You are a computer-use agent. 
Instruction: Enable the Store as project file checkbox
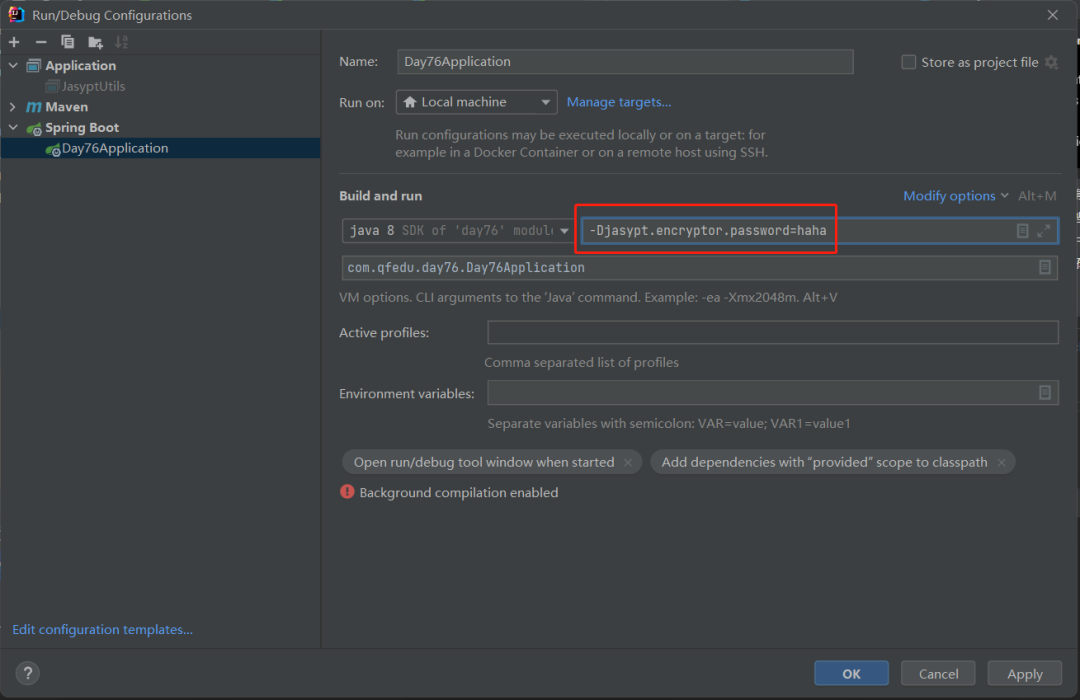point(908,62)
